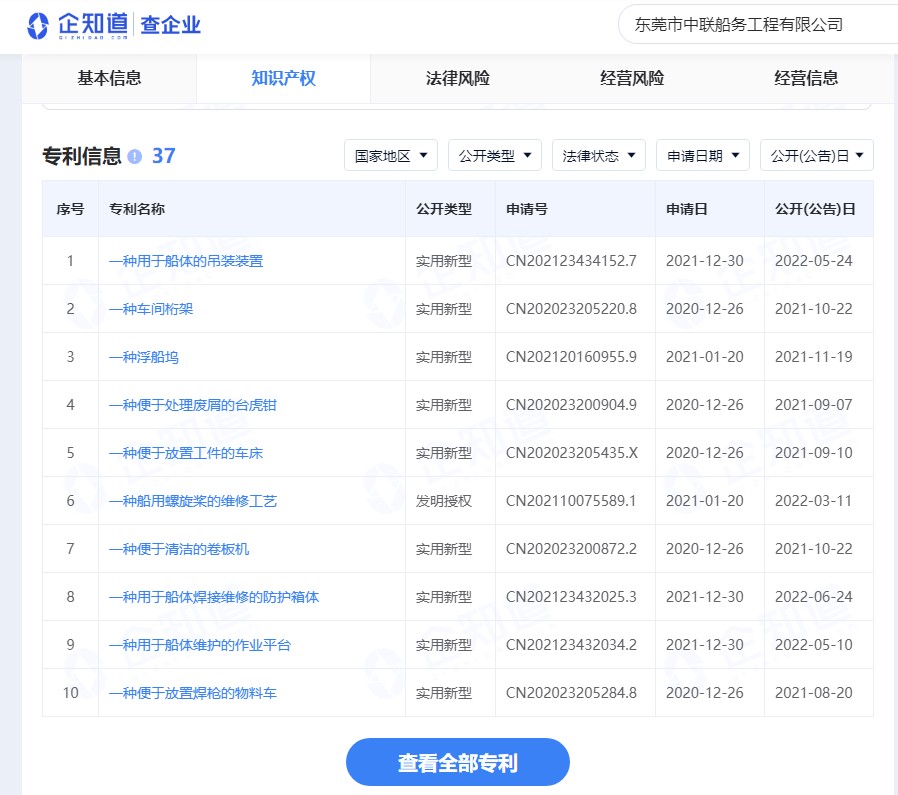The height and width of the screenshot is (795, 898).
Task: Open patent 一种便于放置焊枪的物料车
Action: point(193,693)
